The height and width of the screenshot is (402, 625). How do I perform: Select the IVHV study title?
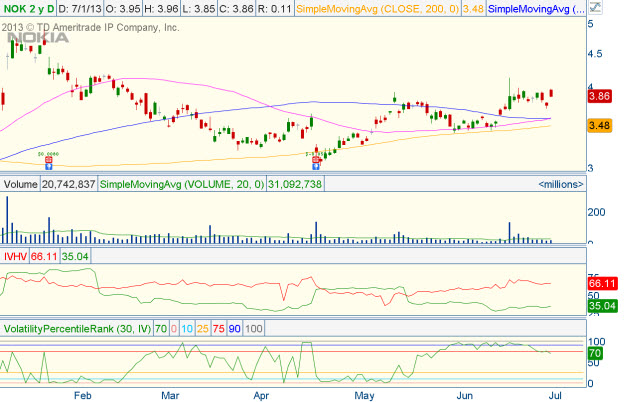(16, 256)
